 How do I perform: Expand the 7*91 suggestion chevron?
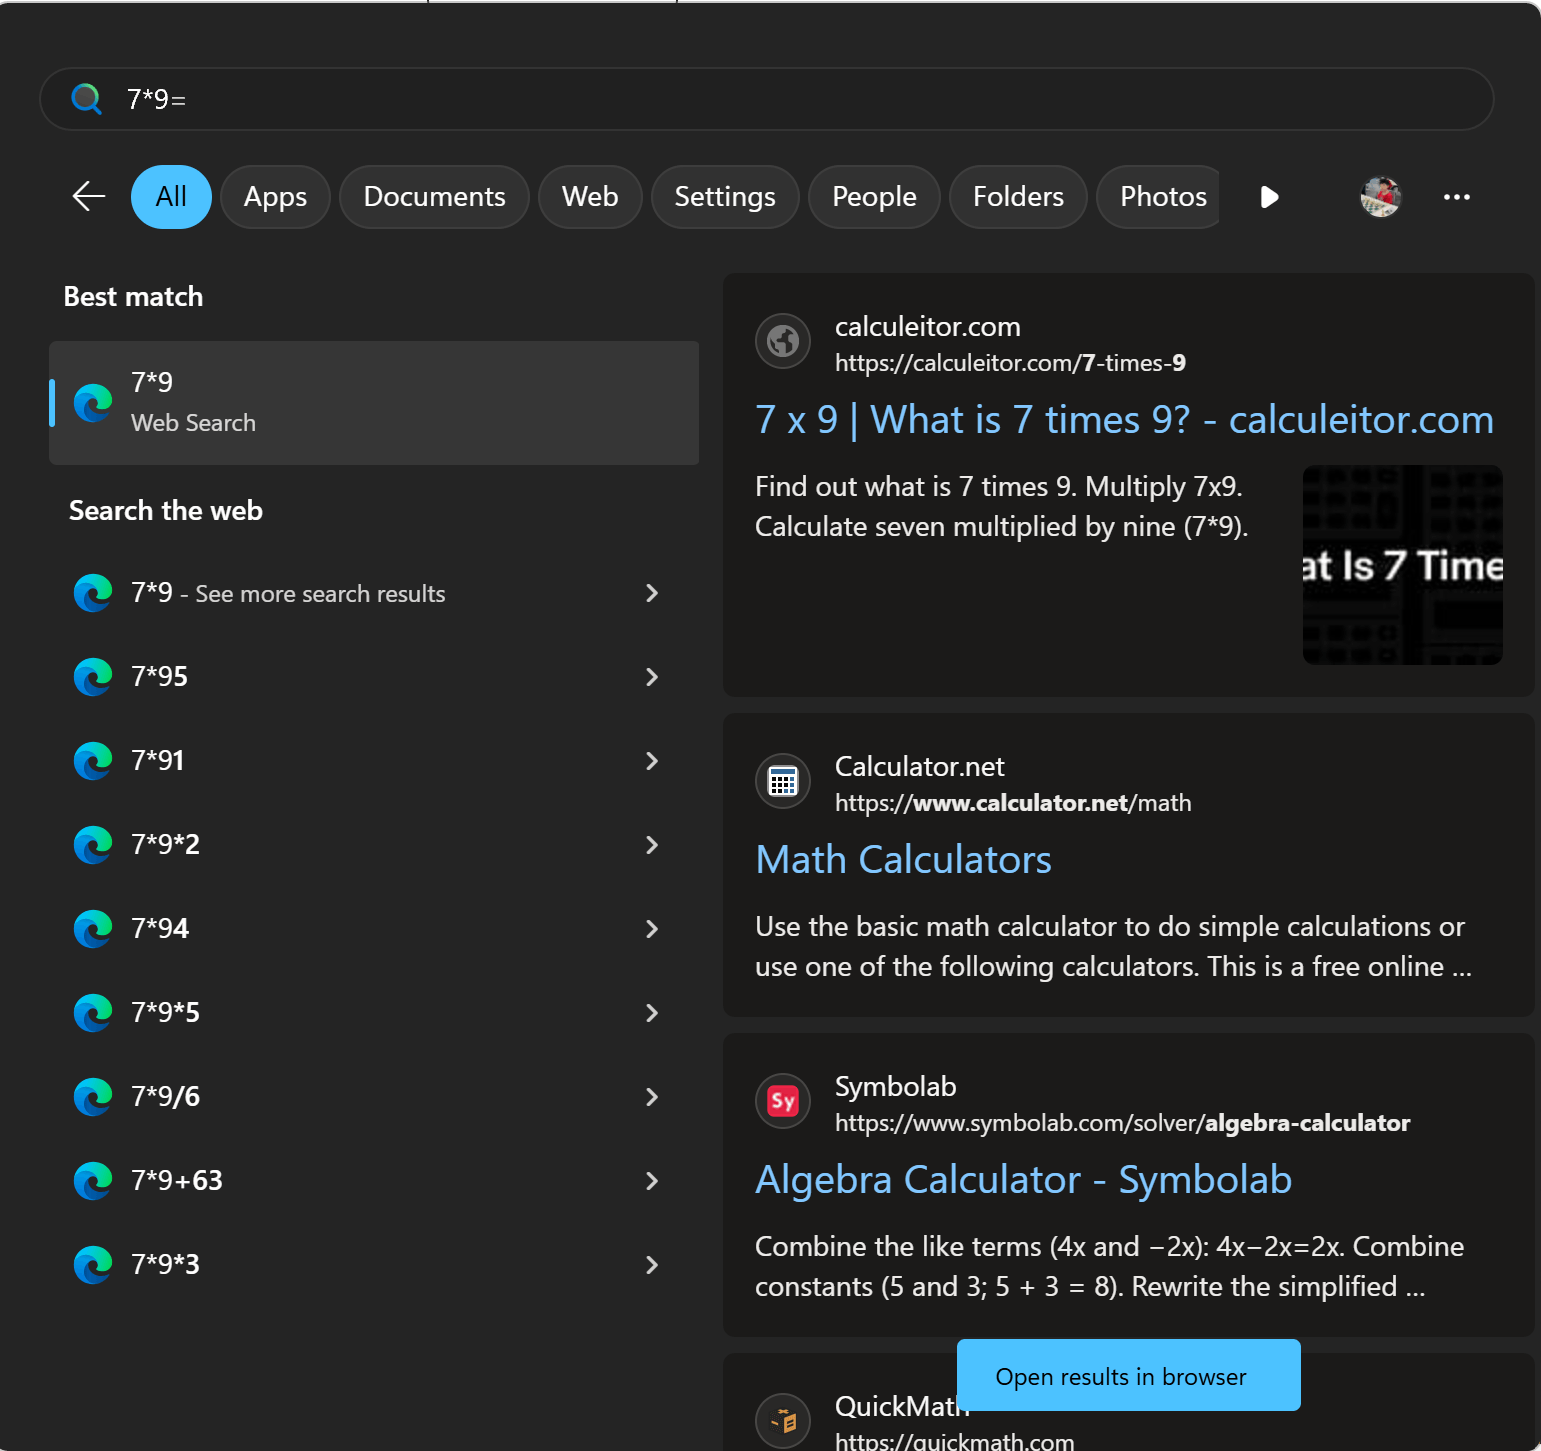[x=652, y=761]
